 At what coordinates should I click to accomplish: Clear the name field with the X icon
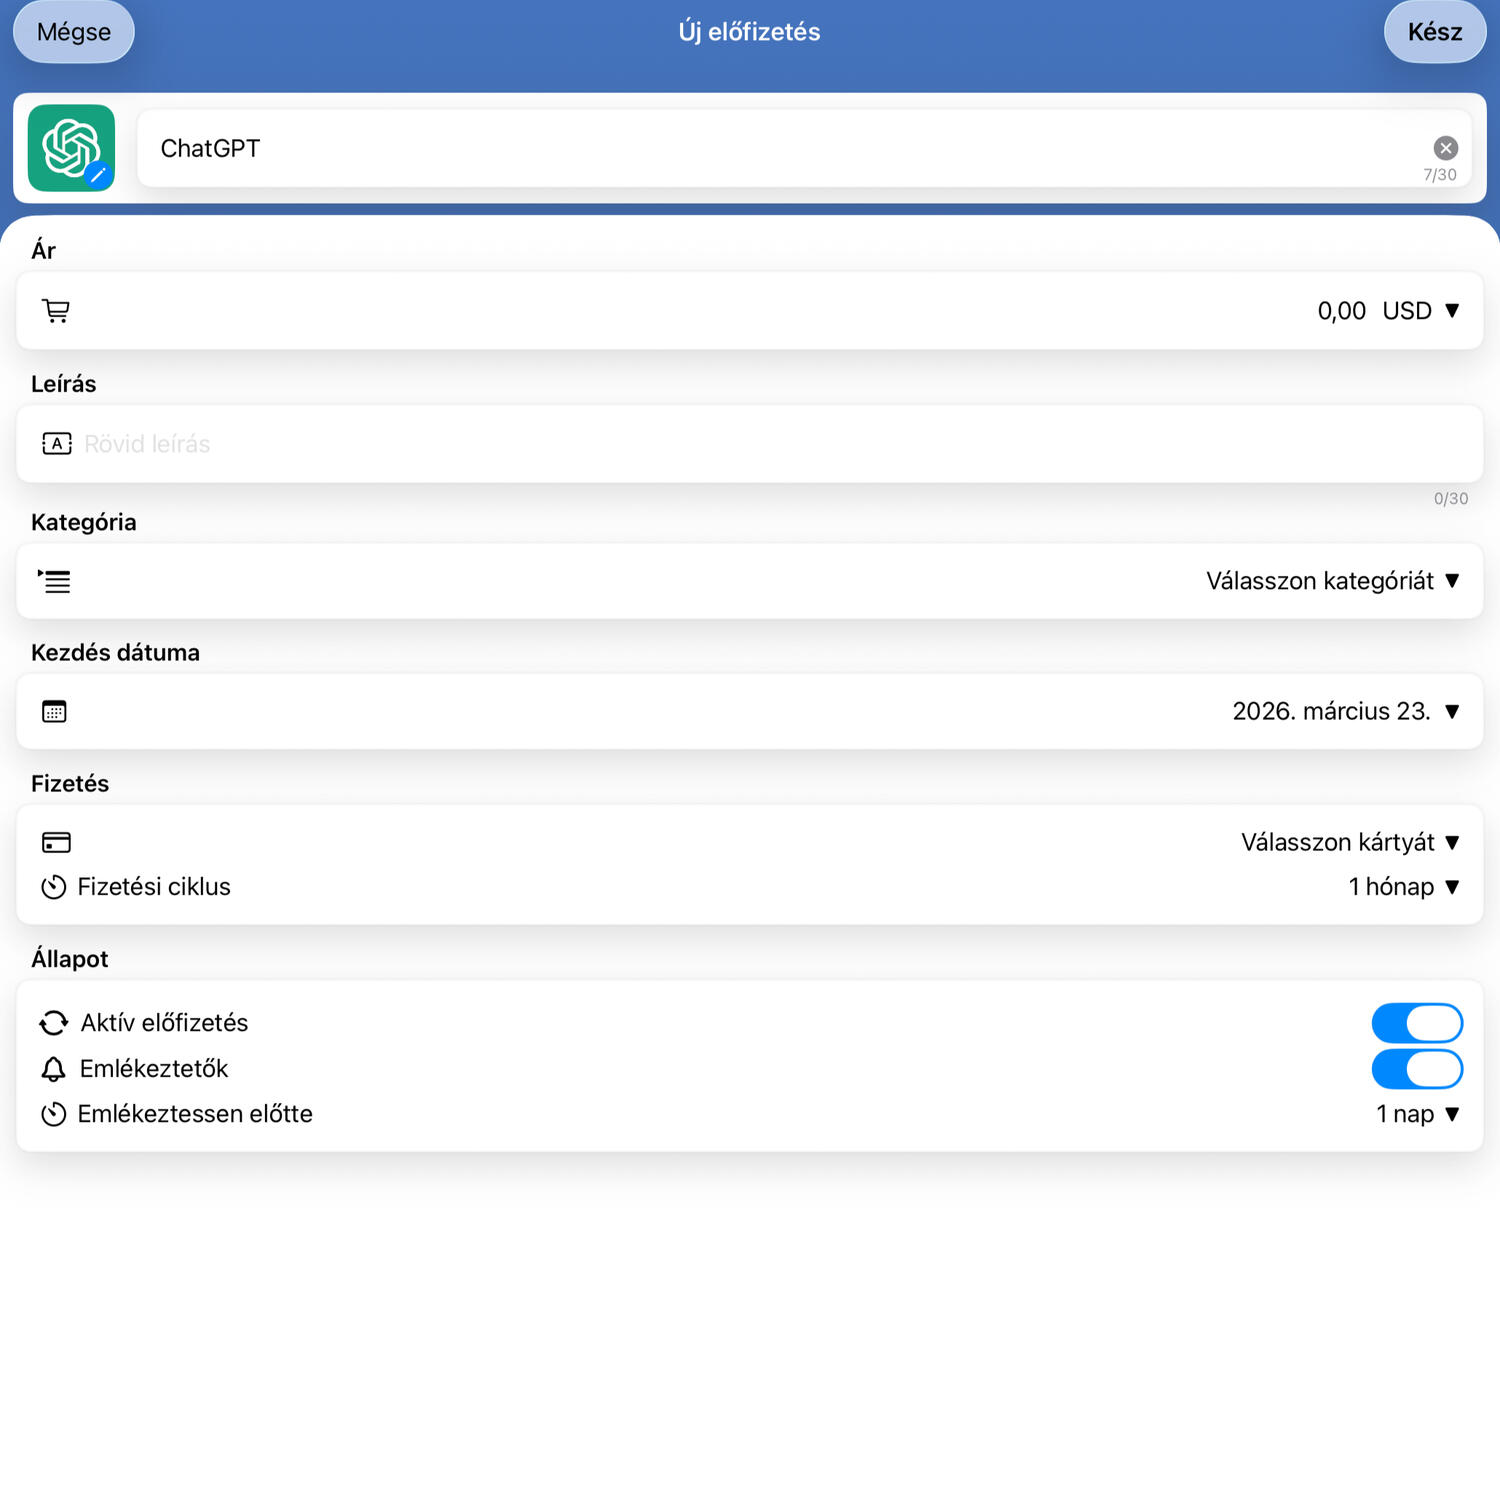pos(1445,148)
